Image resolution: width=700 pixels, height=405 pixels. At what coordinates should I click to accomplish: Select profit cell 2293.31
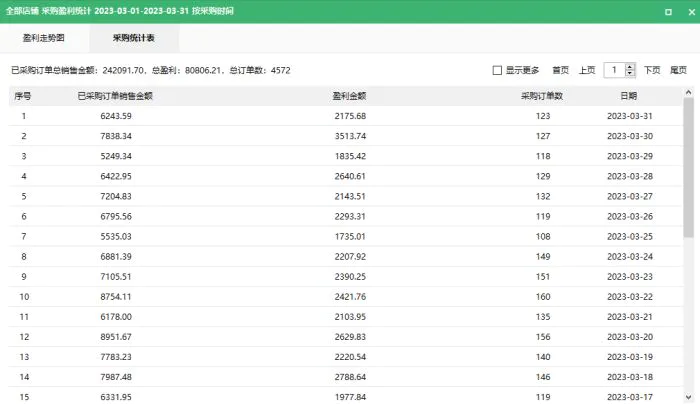[350, 217]
